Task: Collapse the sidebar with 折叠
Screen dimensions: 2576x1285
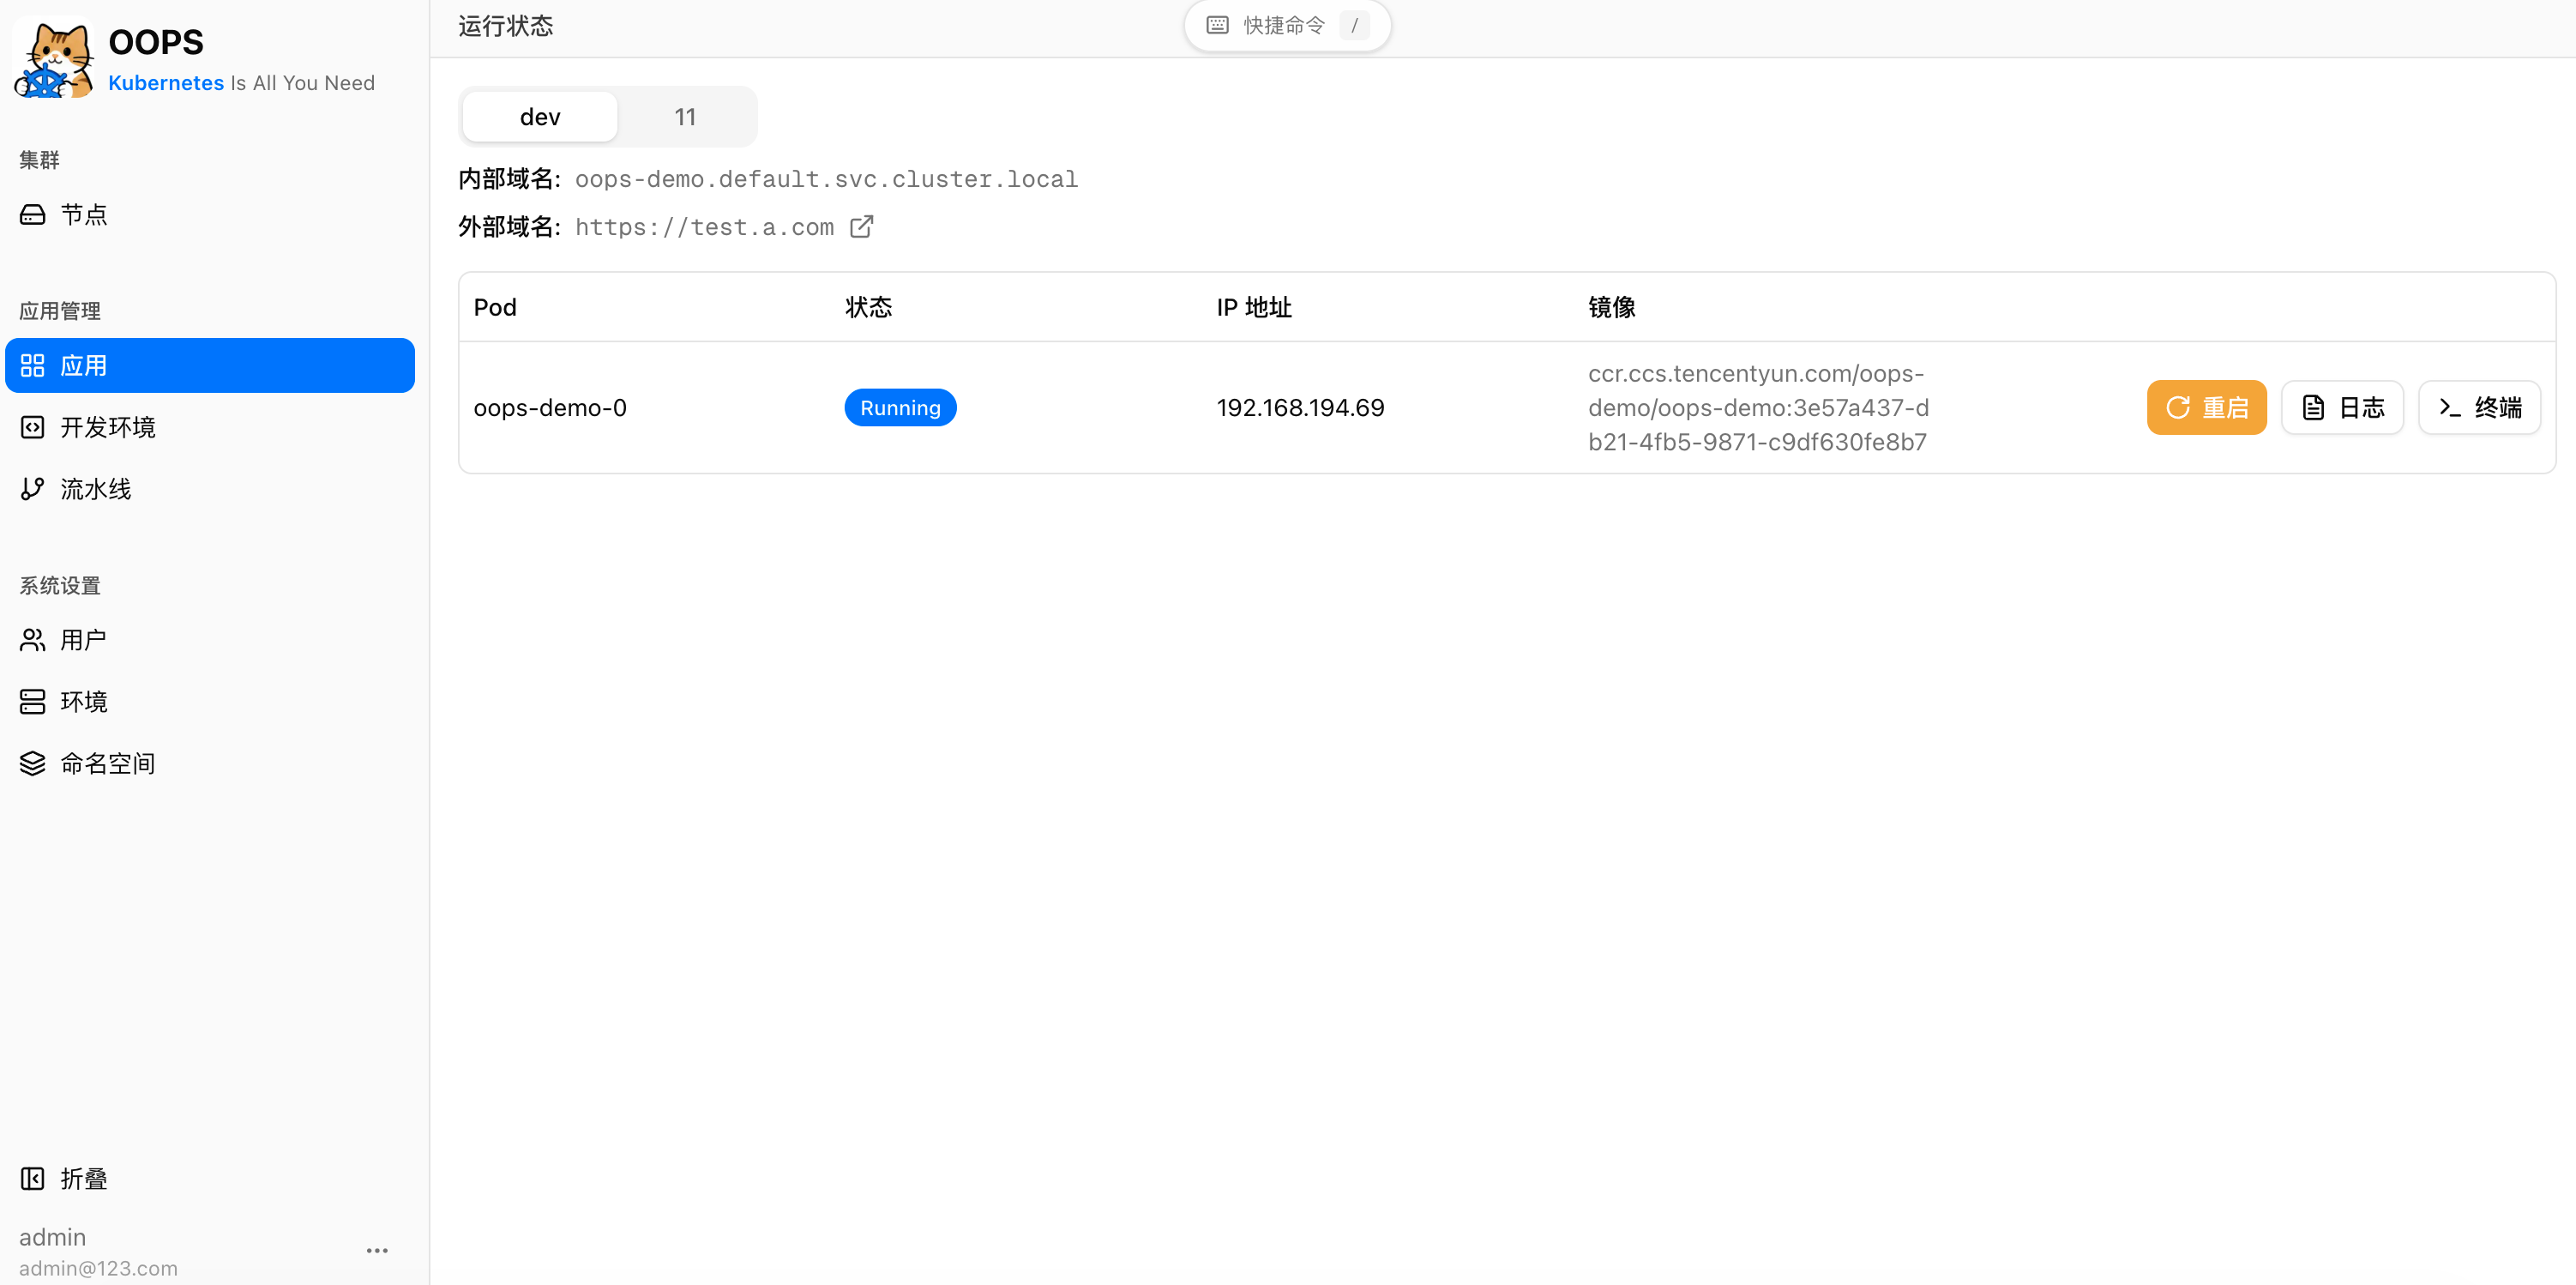Action: click(210, 1179)
